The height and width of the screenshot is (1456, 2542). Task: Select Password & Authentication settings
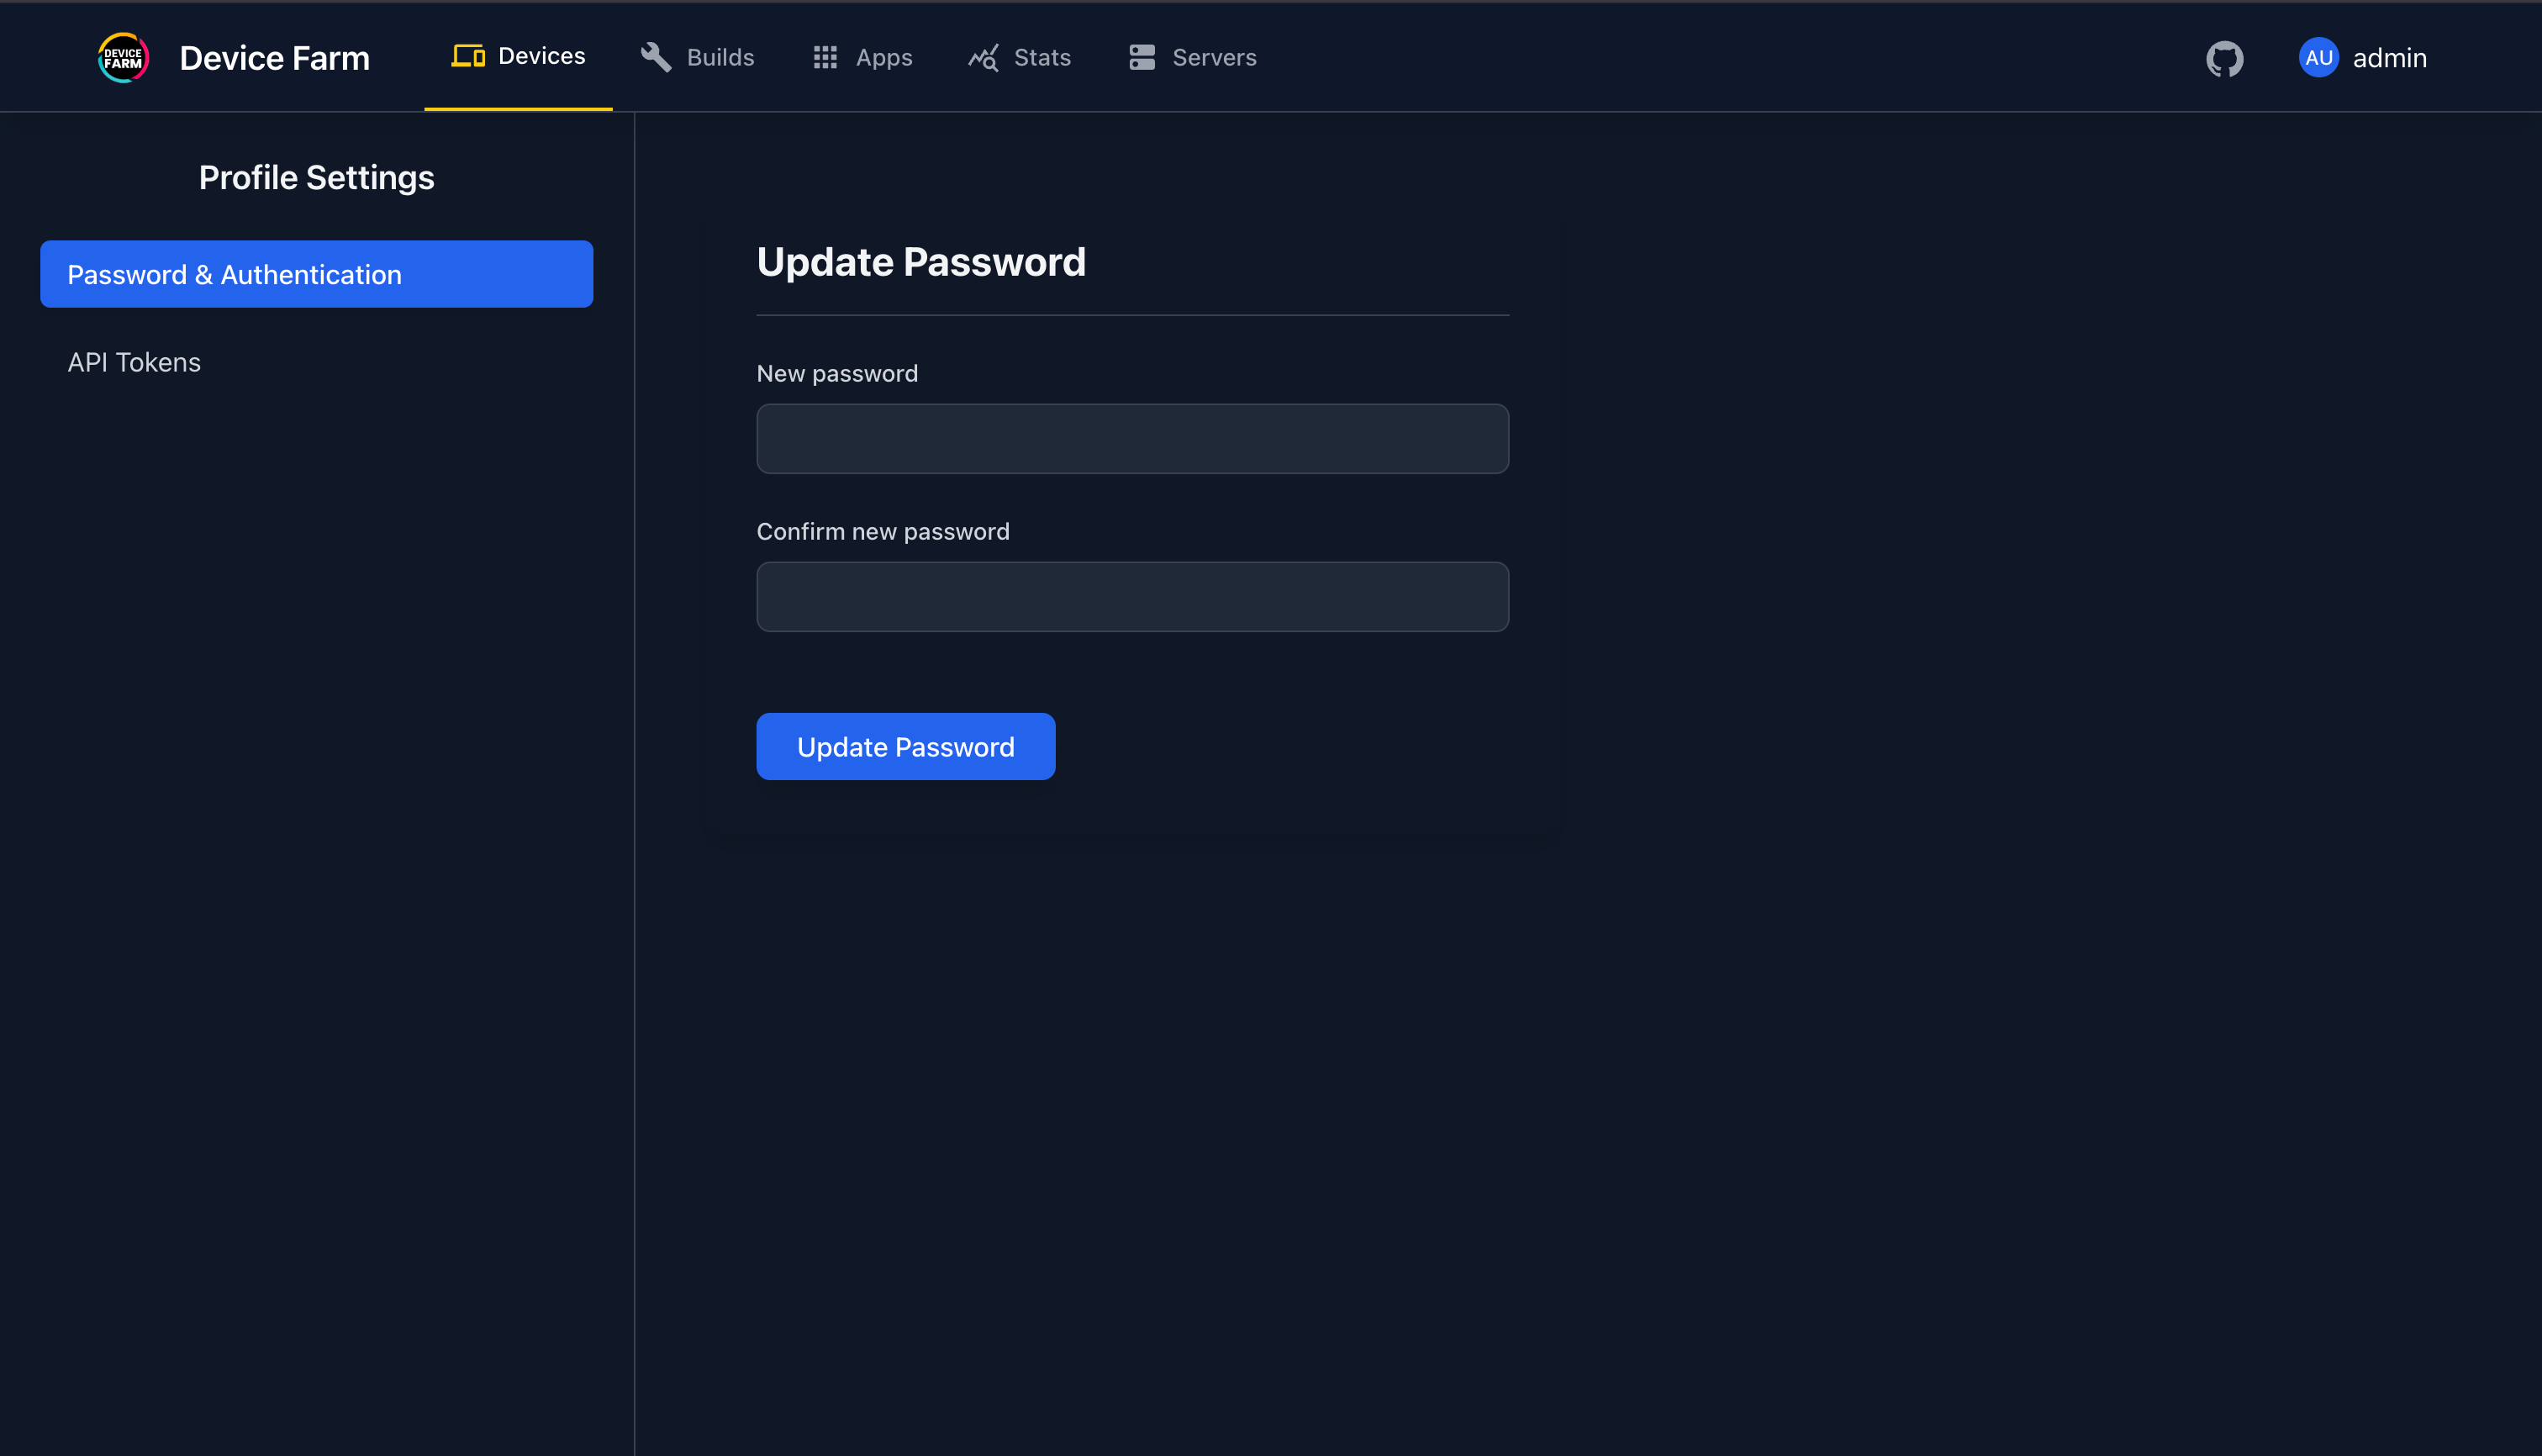point(316,273)
